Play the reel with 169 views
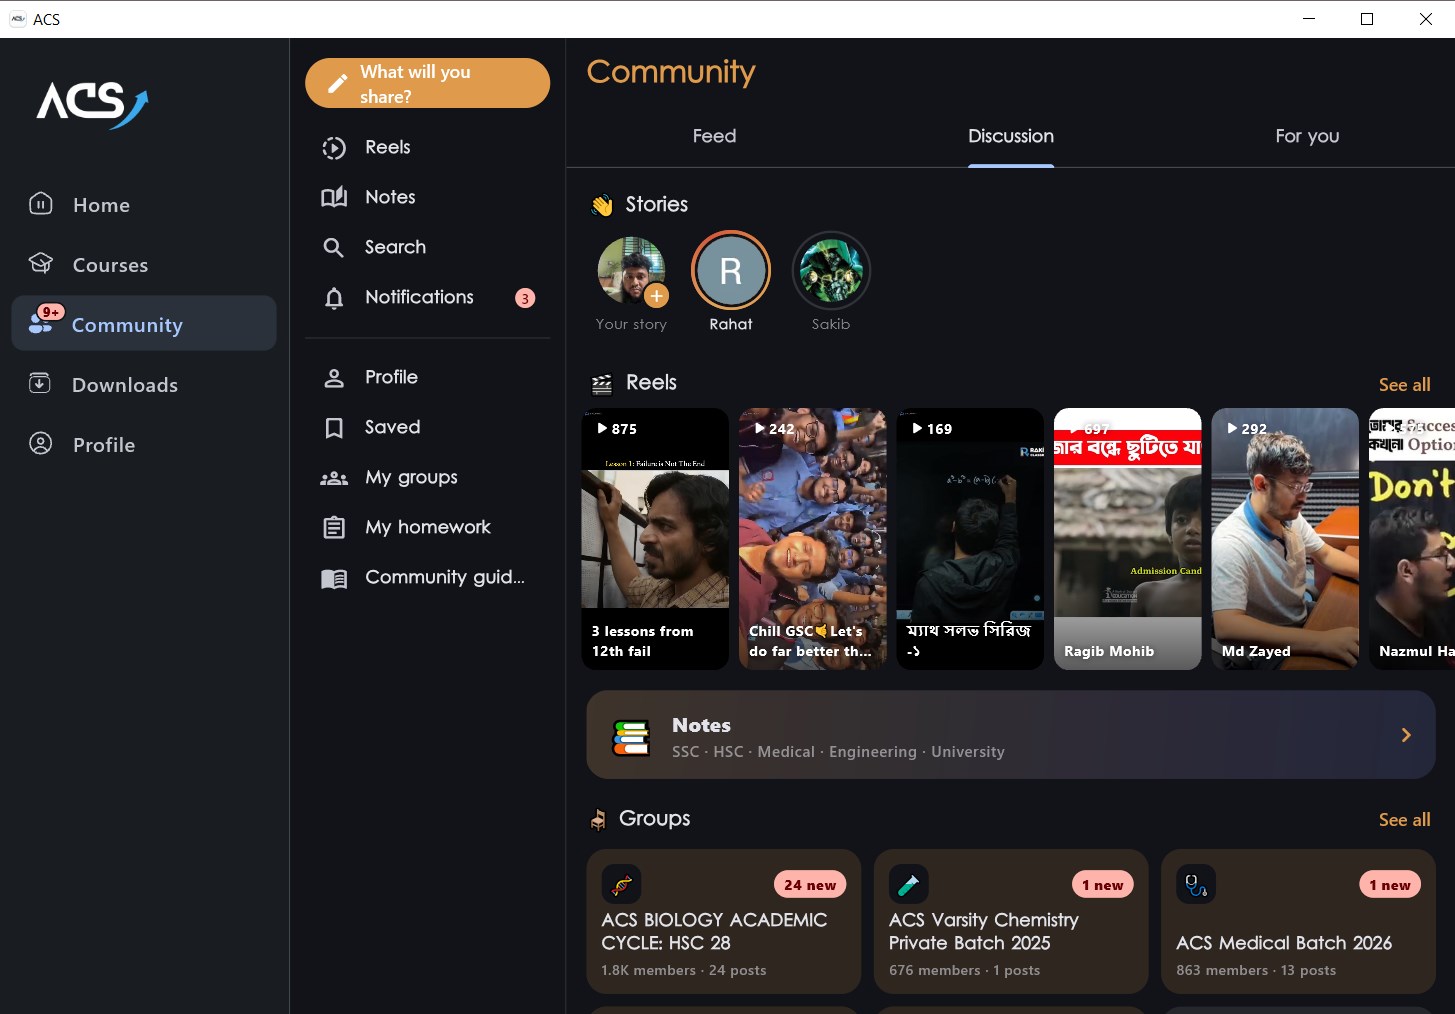The height and width of the screenshot is (1014, 1455). [970, 539]
